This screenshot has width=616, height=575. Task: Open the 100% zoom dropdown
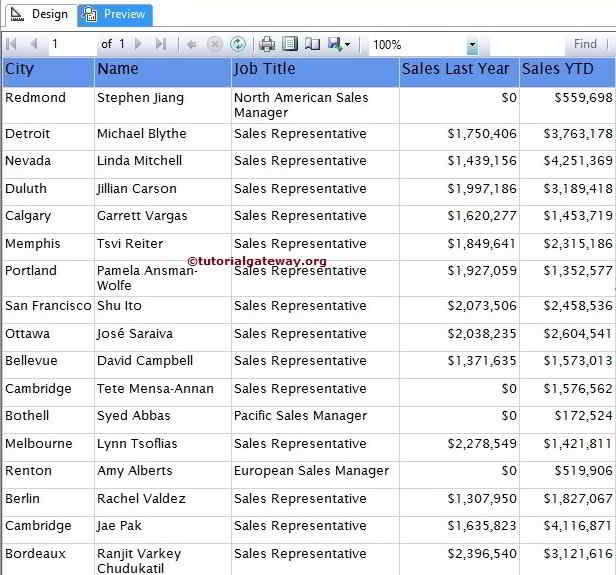coord(473,45)
